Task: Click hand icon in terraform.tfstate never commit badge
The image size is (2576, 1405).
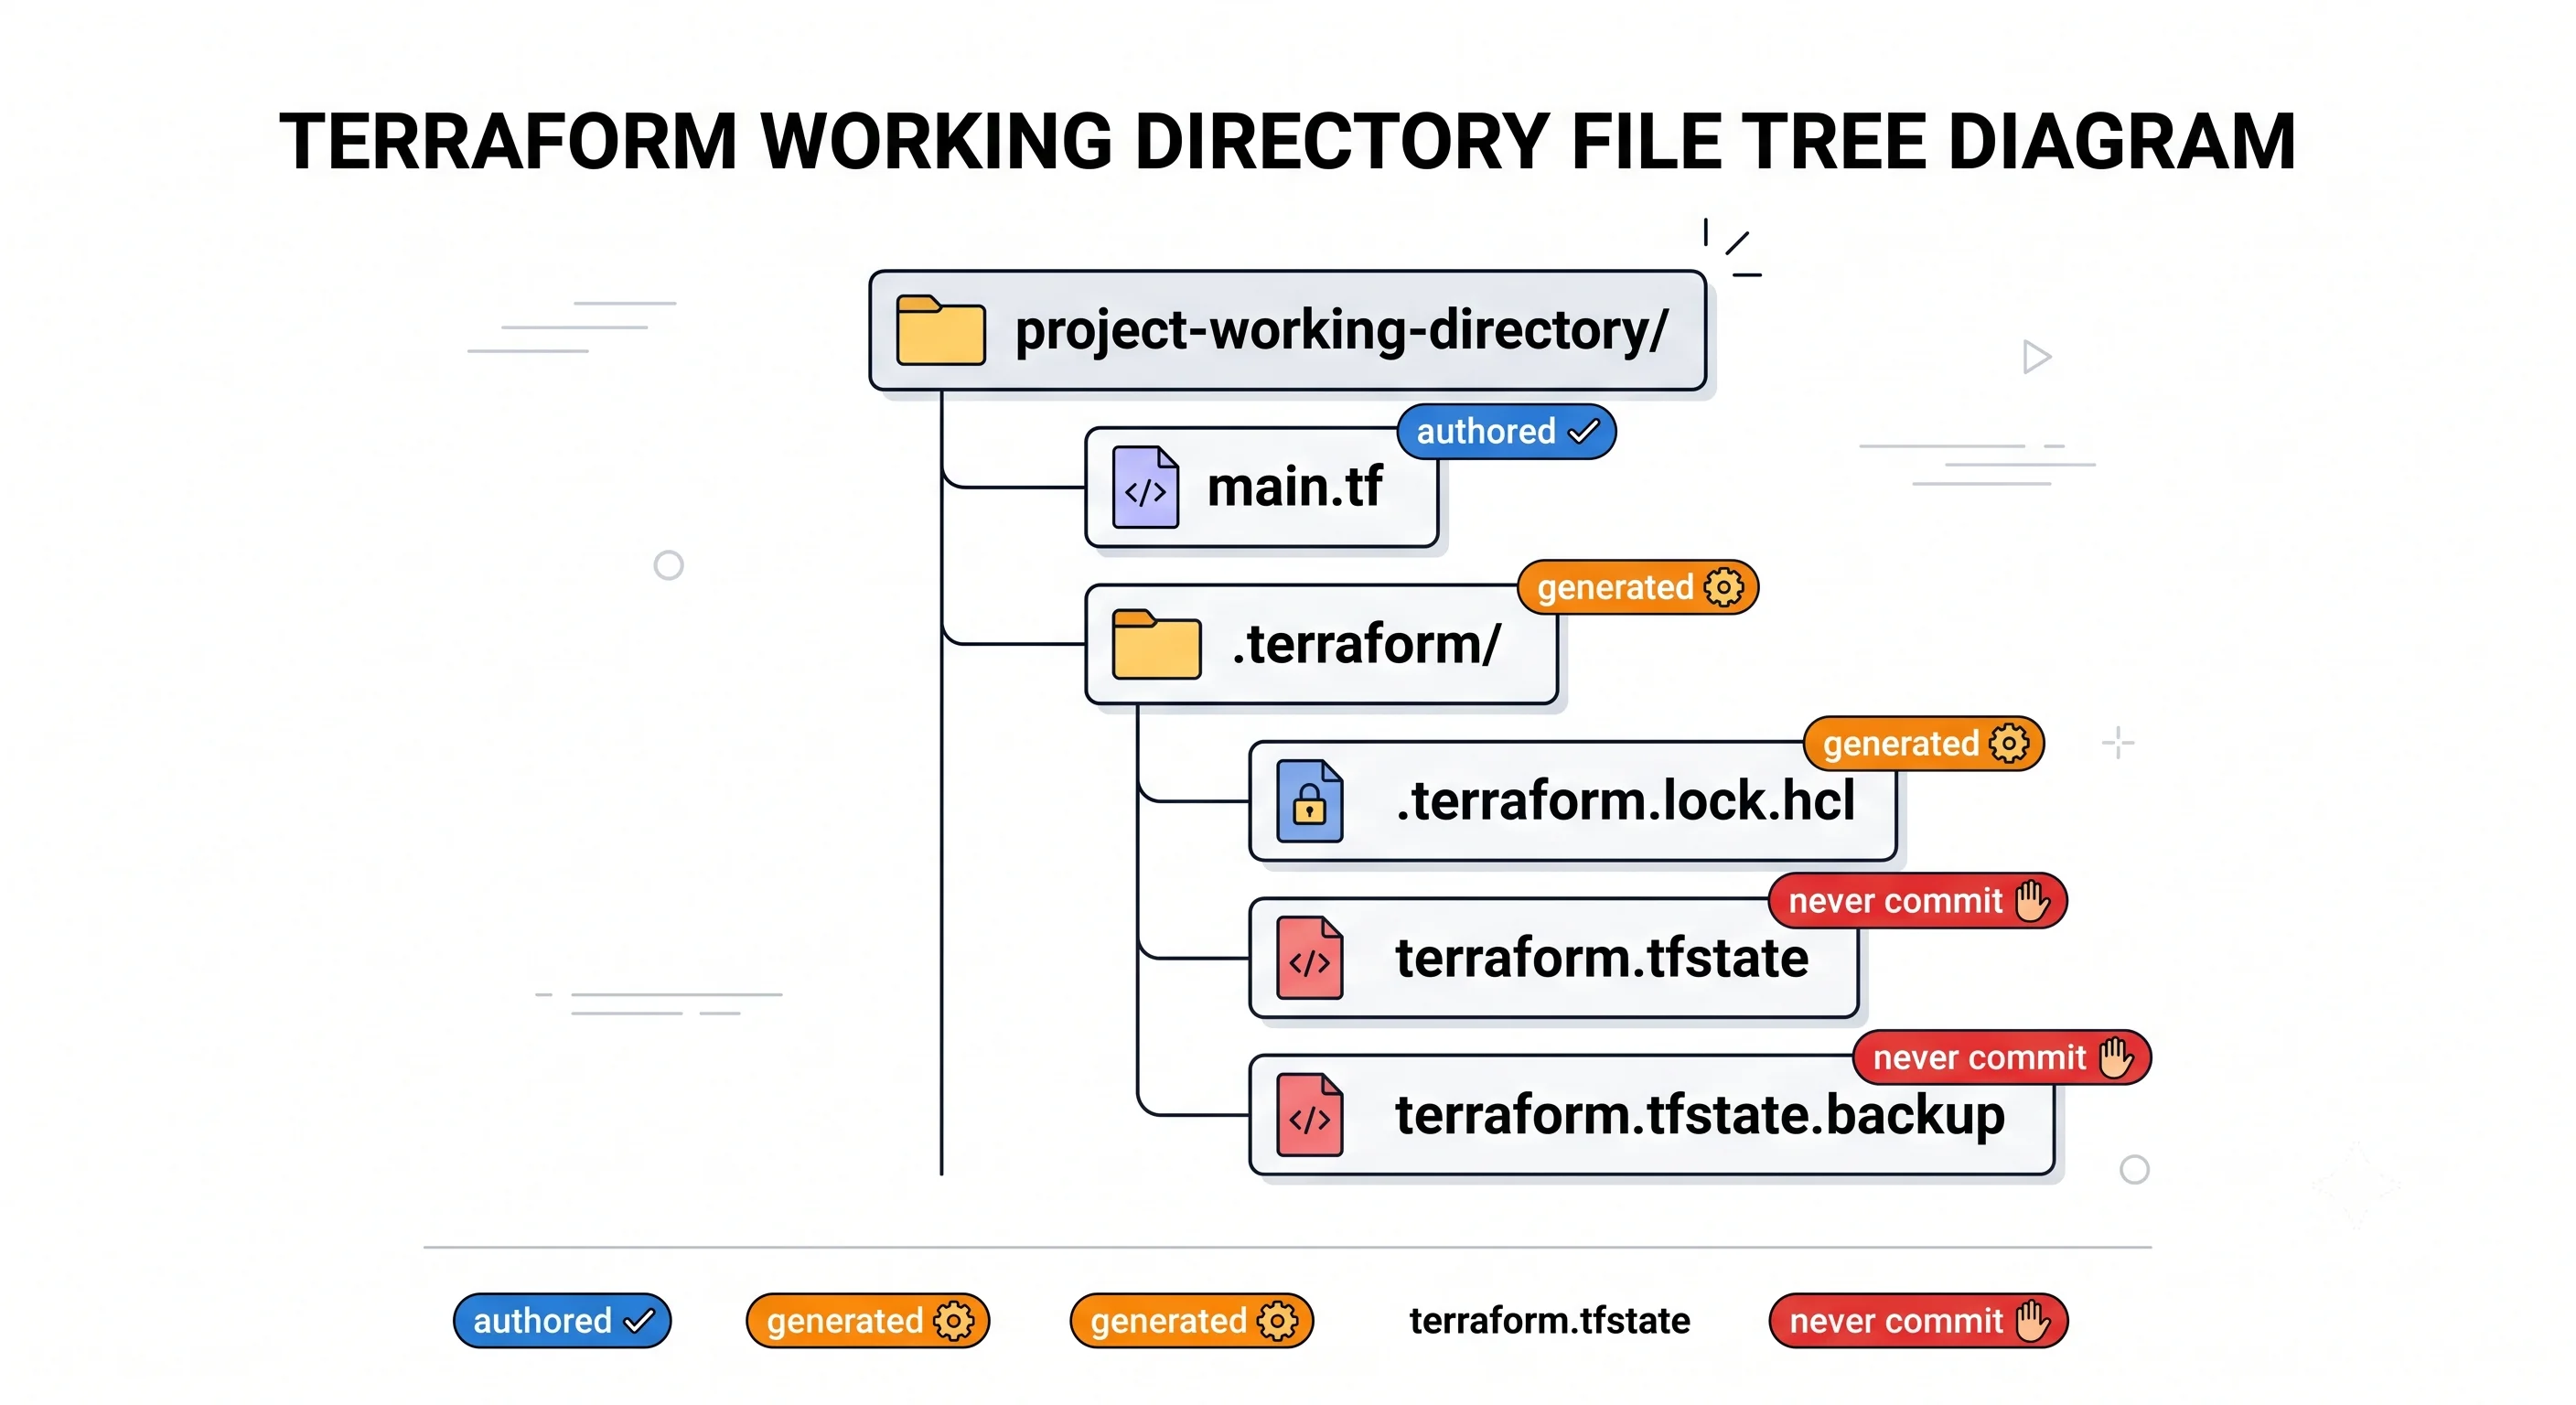Action: click(x=2032, y=901)
